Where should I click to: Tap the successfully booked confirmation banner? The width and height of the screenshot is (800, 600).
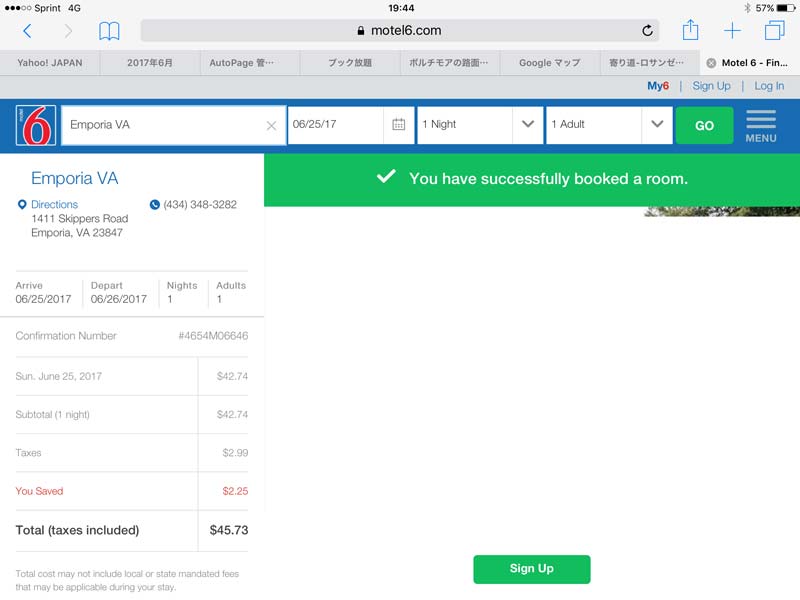point(532,179)
